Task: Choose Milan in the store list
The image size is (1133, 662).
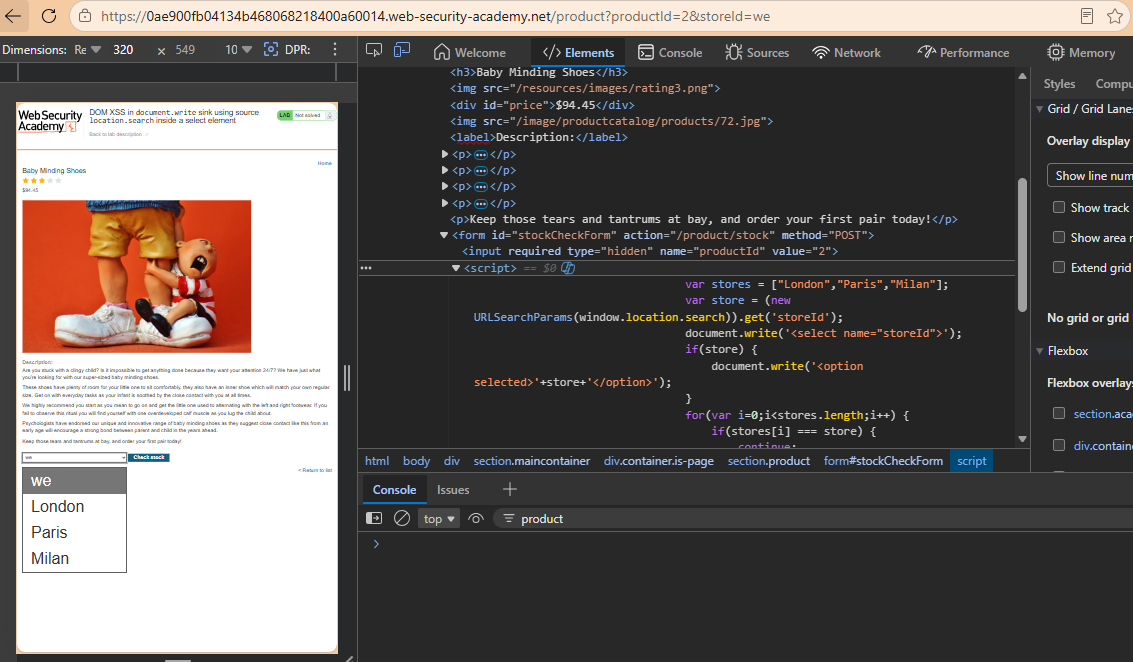Action: point(74,559)
